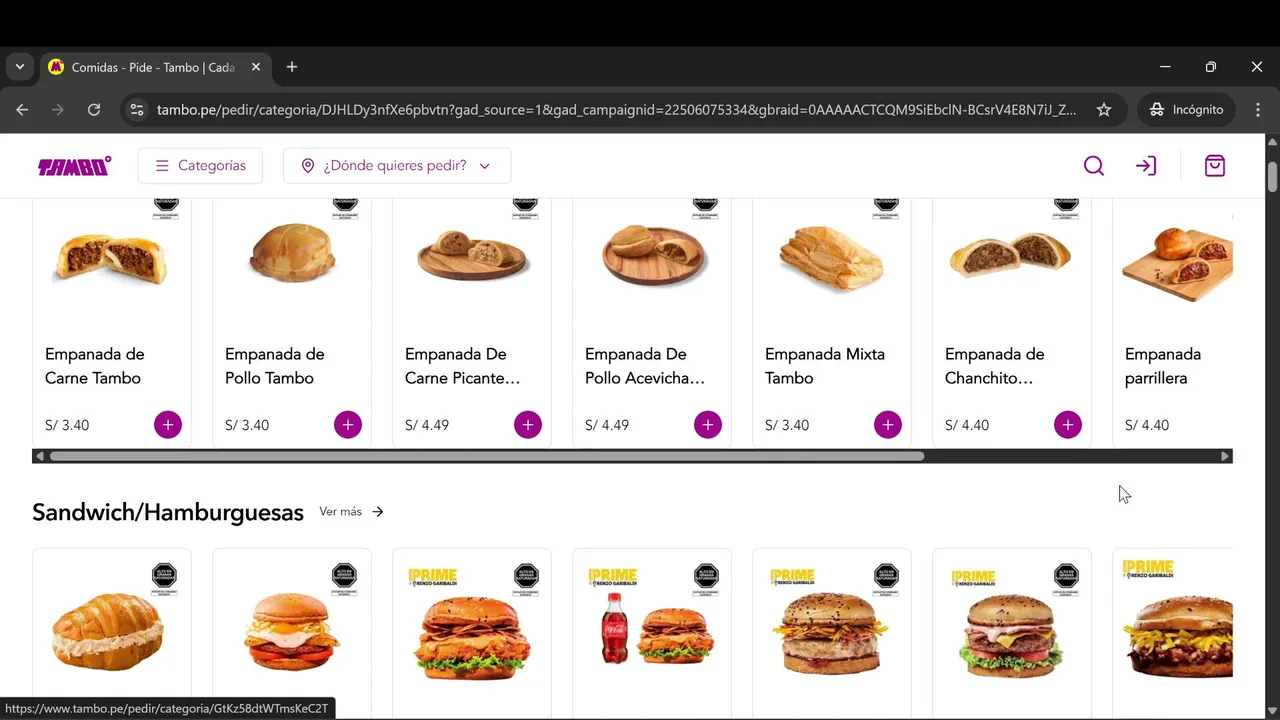The width and height of the screenshot is (1280, 720).
Task: Click the horizontal scrollbar right arrow
Action: 1225,456
